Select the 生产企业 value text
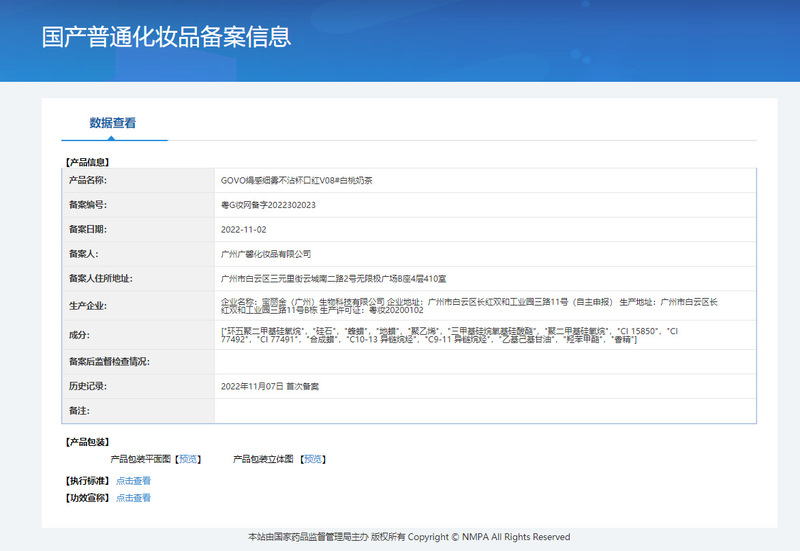The height and width of the screenshot is (551, 800). pos(469,306)
